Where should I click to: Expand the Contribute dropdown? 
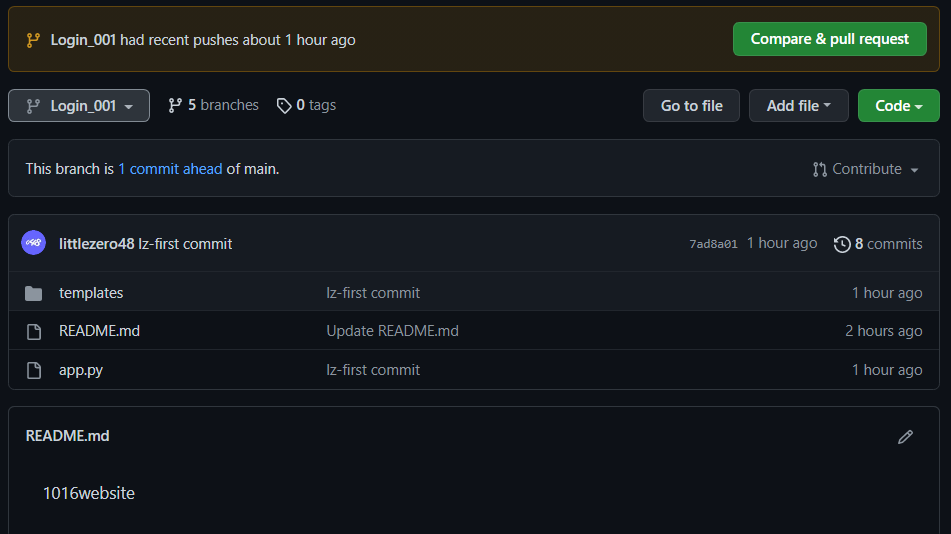click(865, 169)
